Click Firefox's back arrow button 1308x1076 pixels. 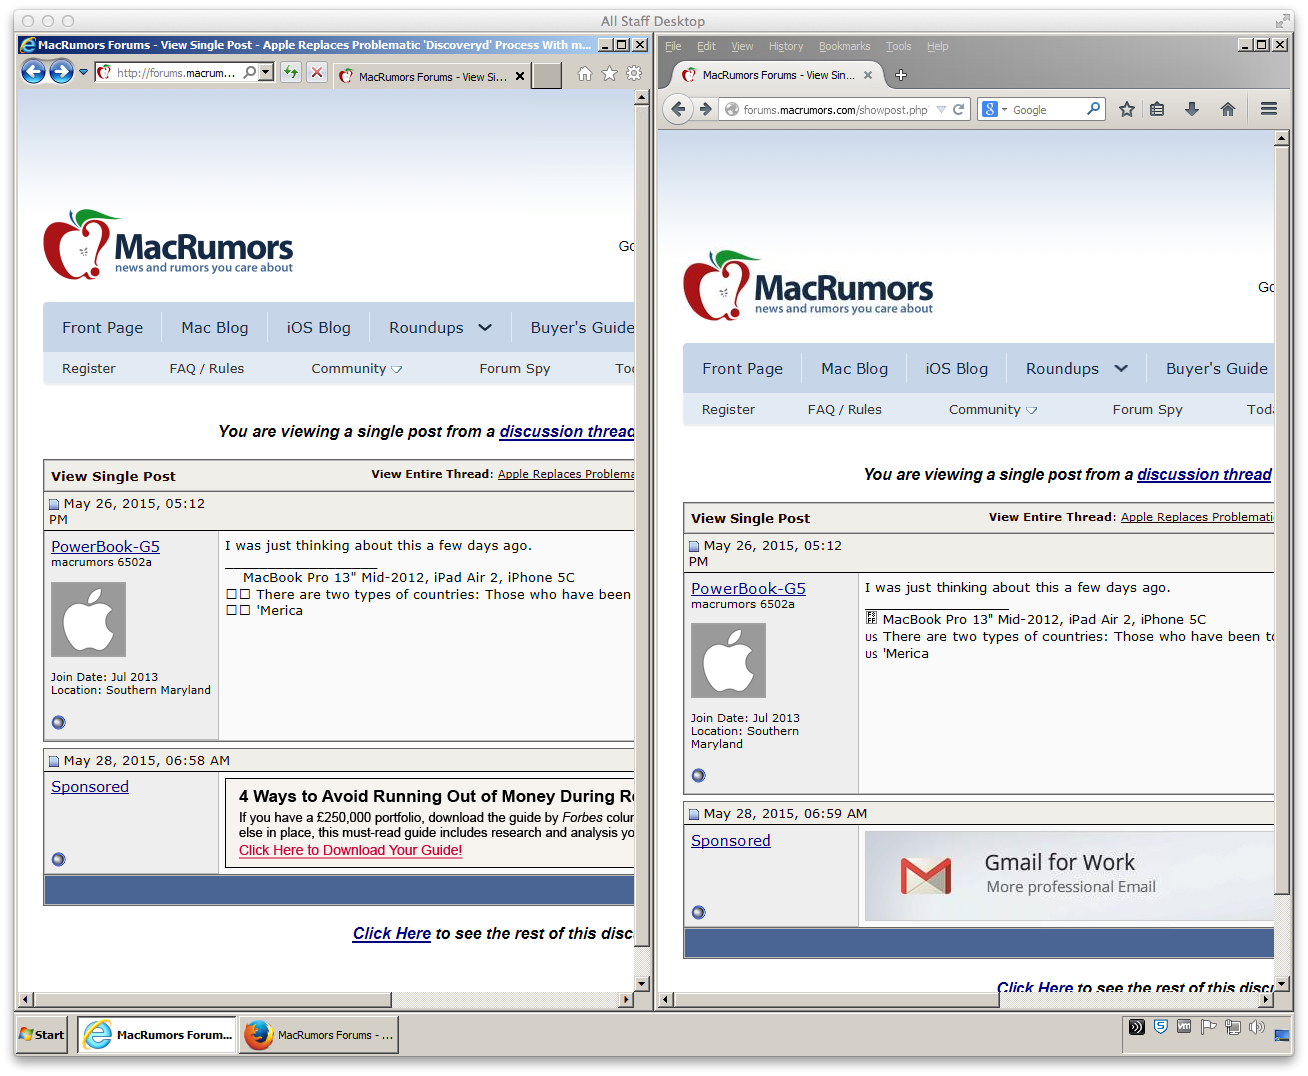[678, 109]
